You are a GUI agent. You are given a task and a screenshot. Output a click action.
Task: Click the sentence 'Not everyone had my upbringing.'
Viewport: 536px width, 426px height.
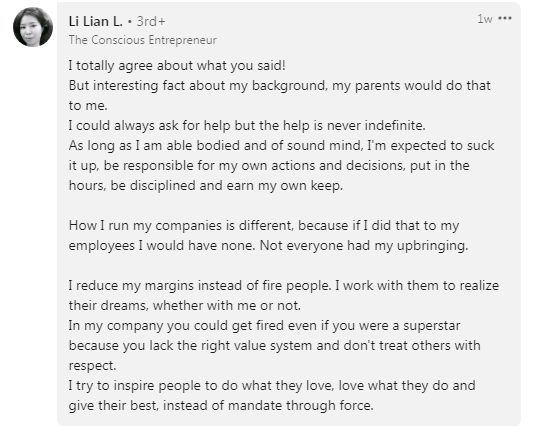[364, 245]
